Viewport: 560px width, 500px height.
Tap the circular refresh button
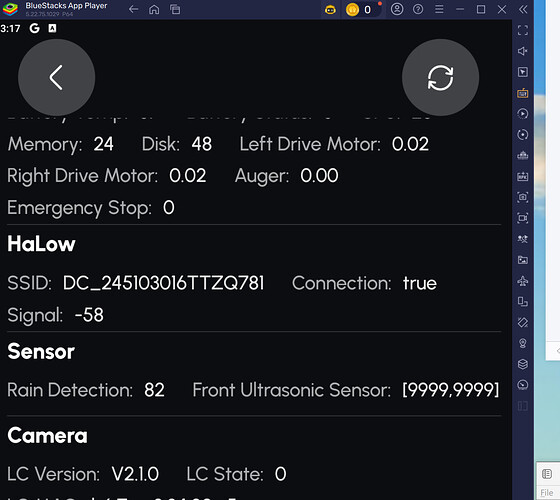click(x=440, y=77)
